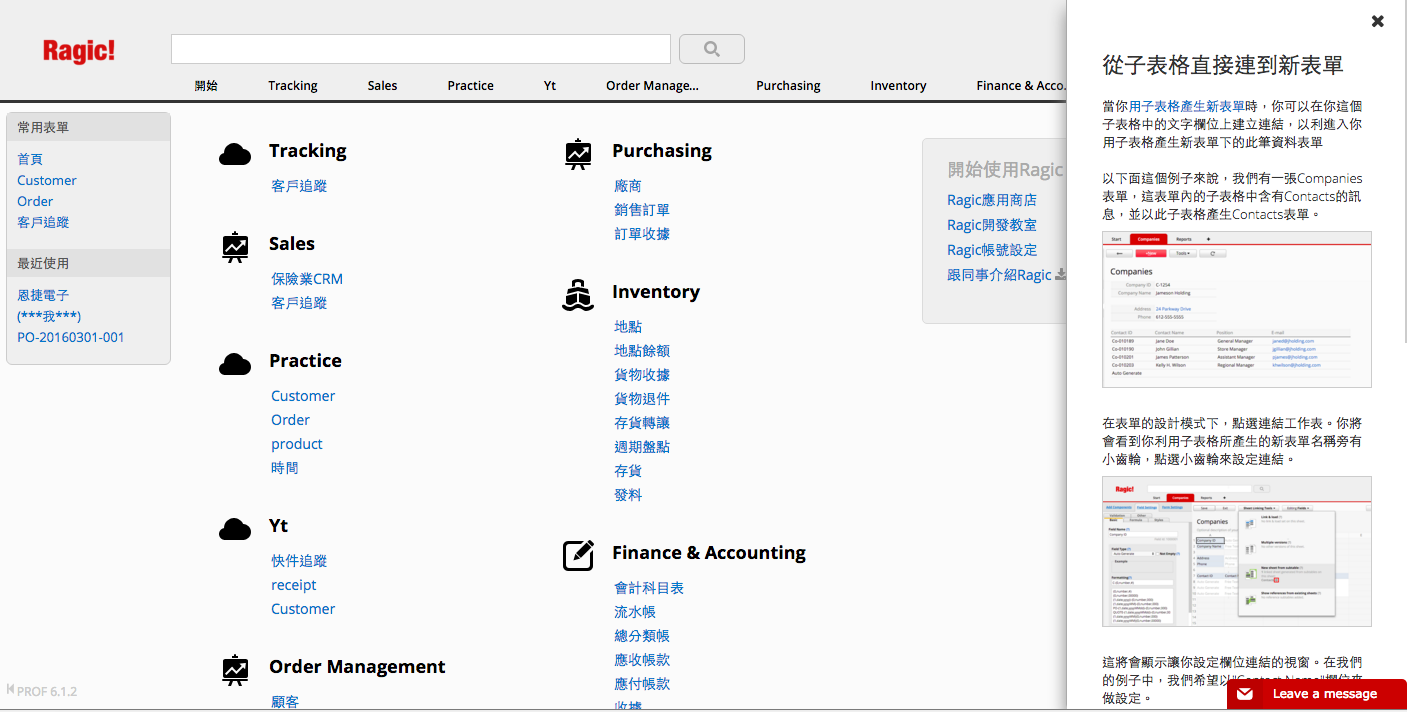Image resolution: width=1407 pixels, height=712 pixels.
Task: Open 貨物退件 under Inventory
Action: [x=642, y=399]
